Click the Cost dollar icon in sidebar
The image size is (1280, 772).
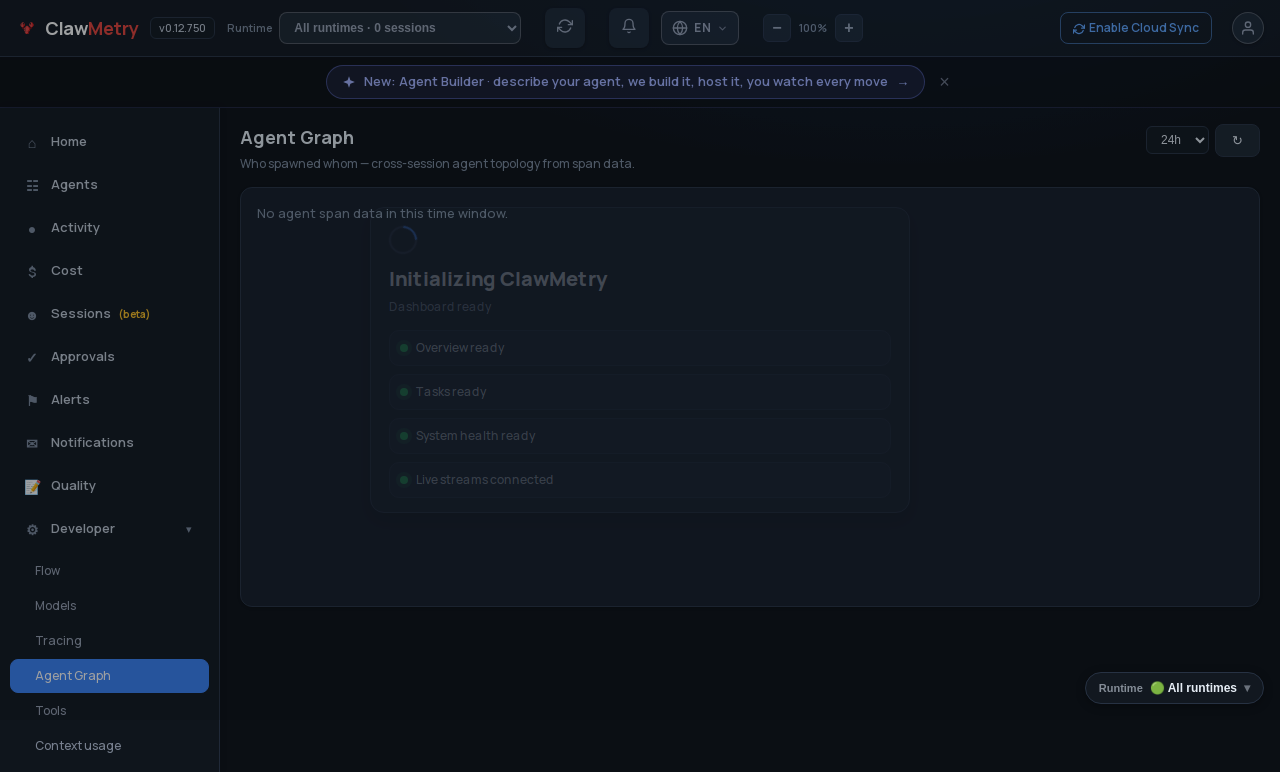tap(32, 272)
